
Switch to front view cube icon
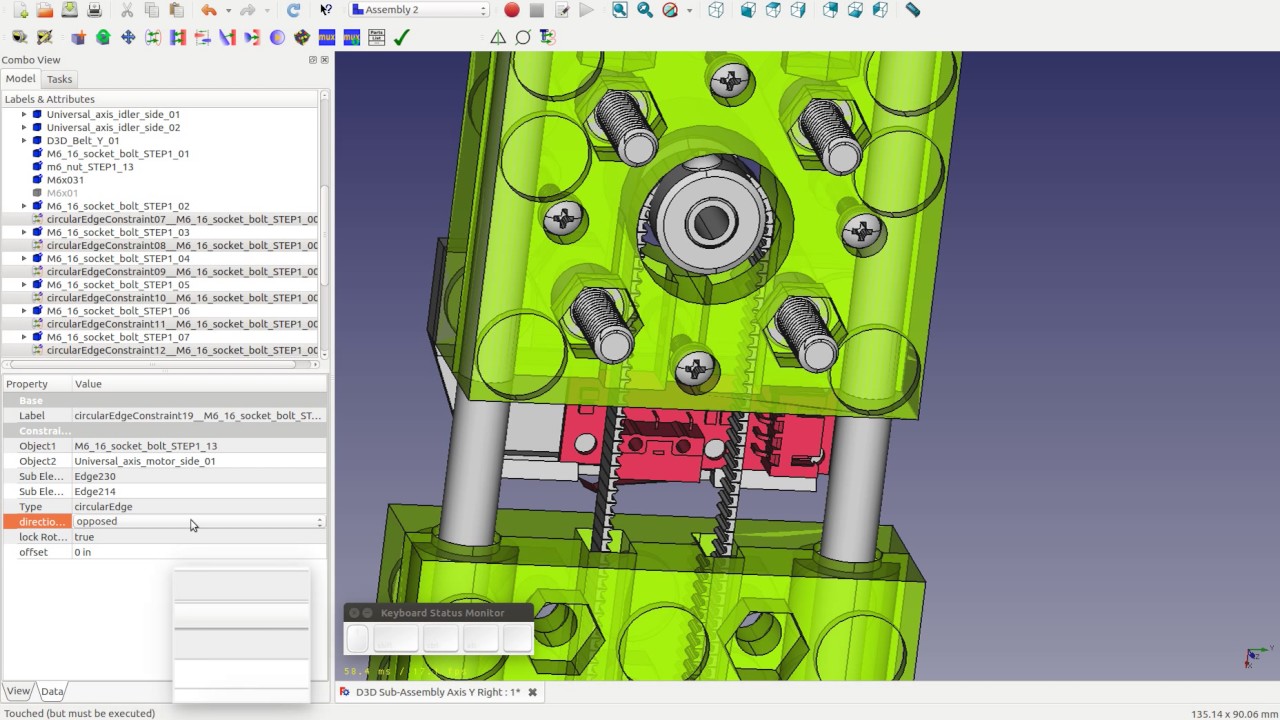click(x=748, y=10)
